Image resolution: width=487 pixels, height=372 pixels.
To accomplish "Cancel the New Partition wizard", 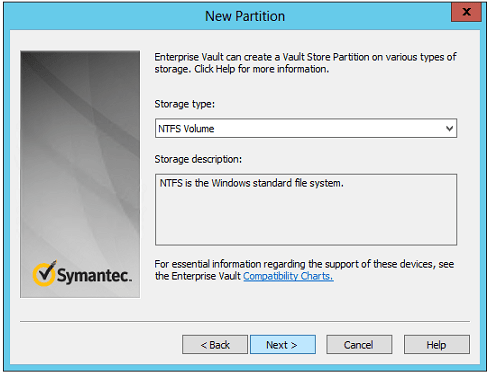I will point(359,345).
